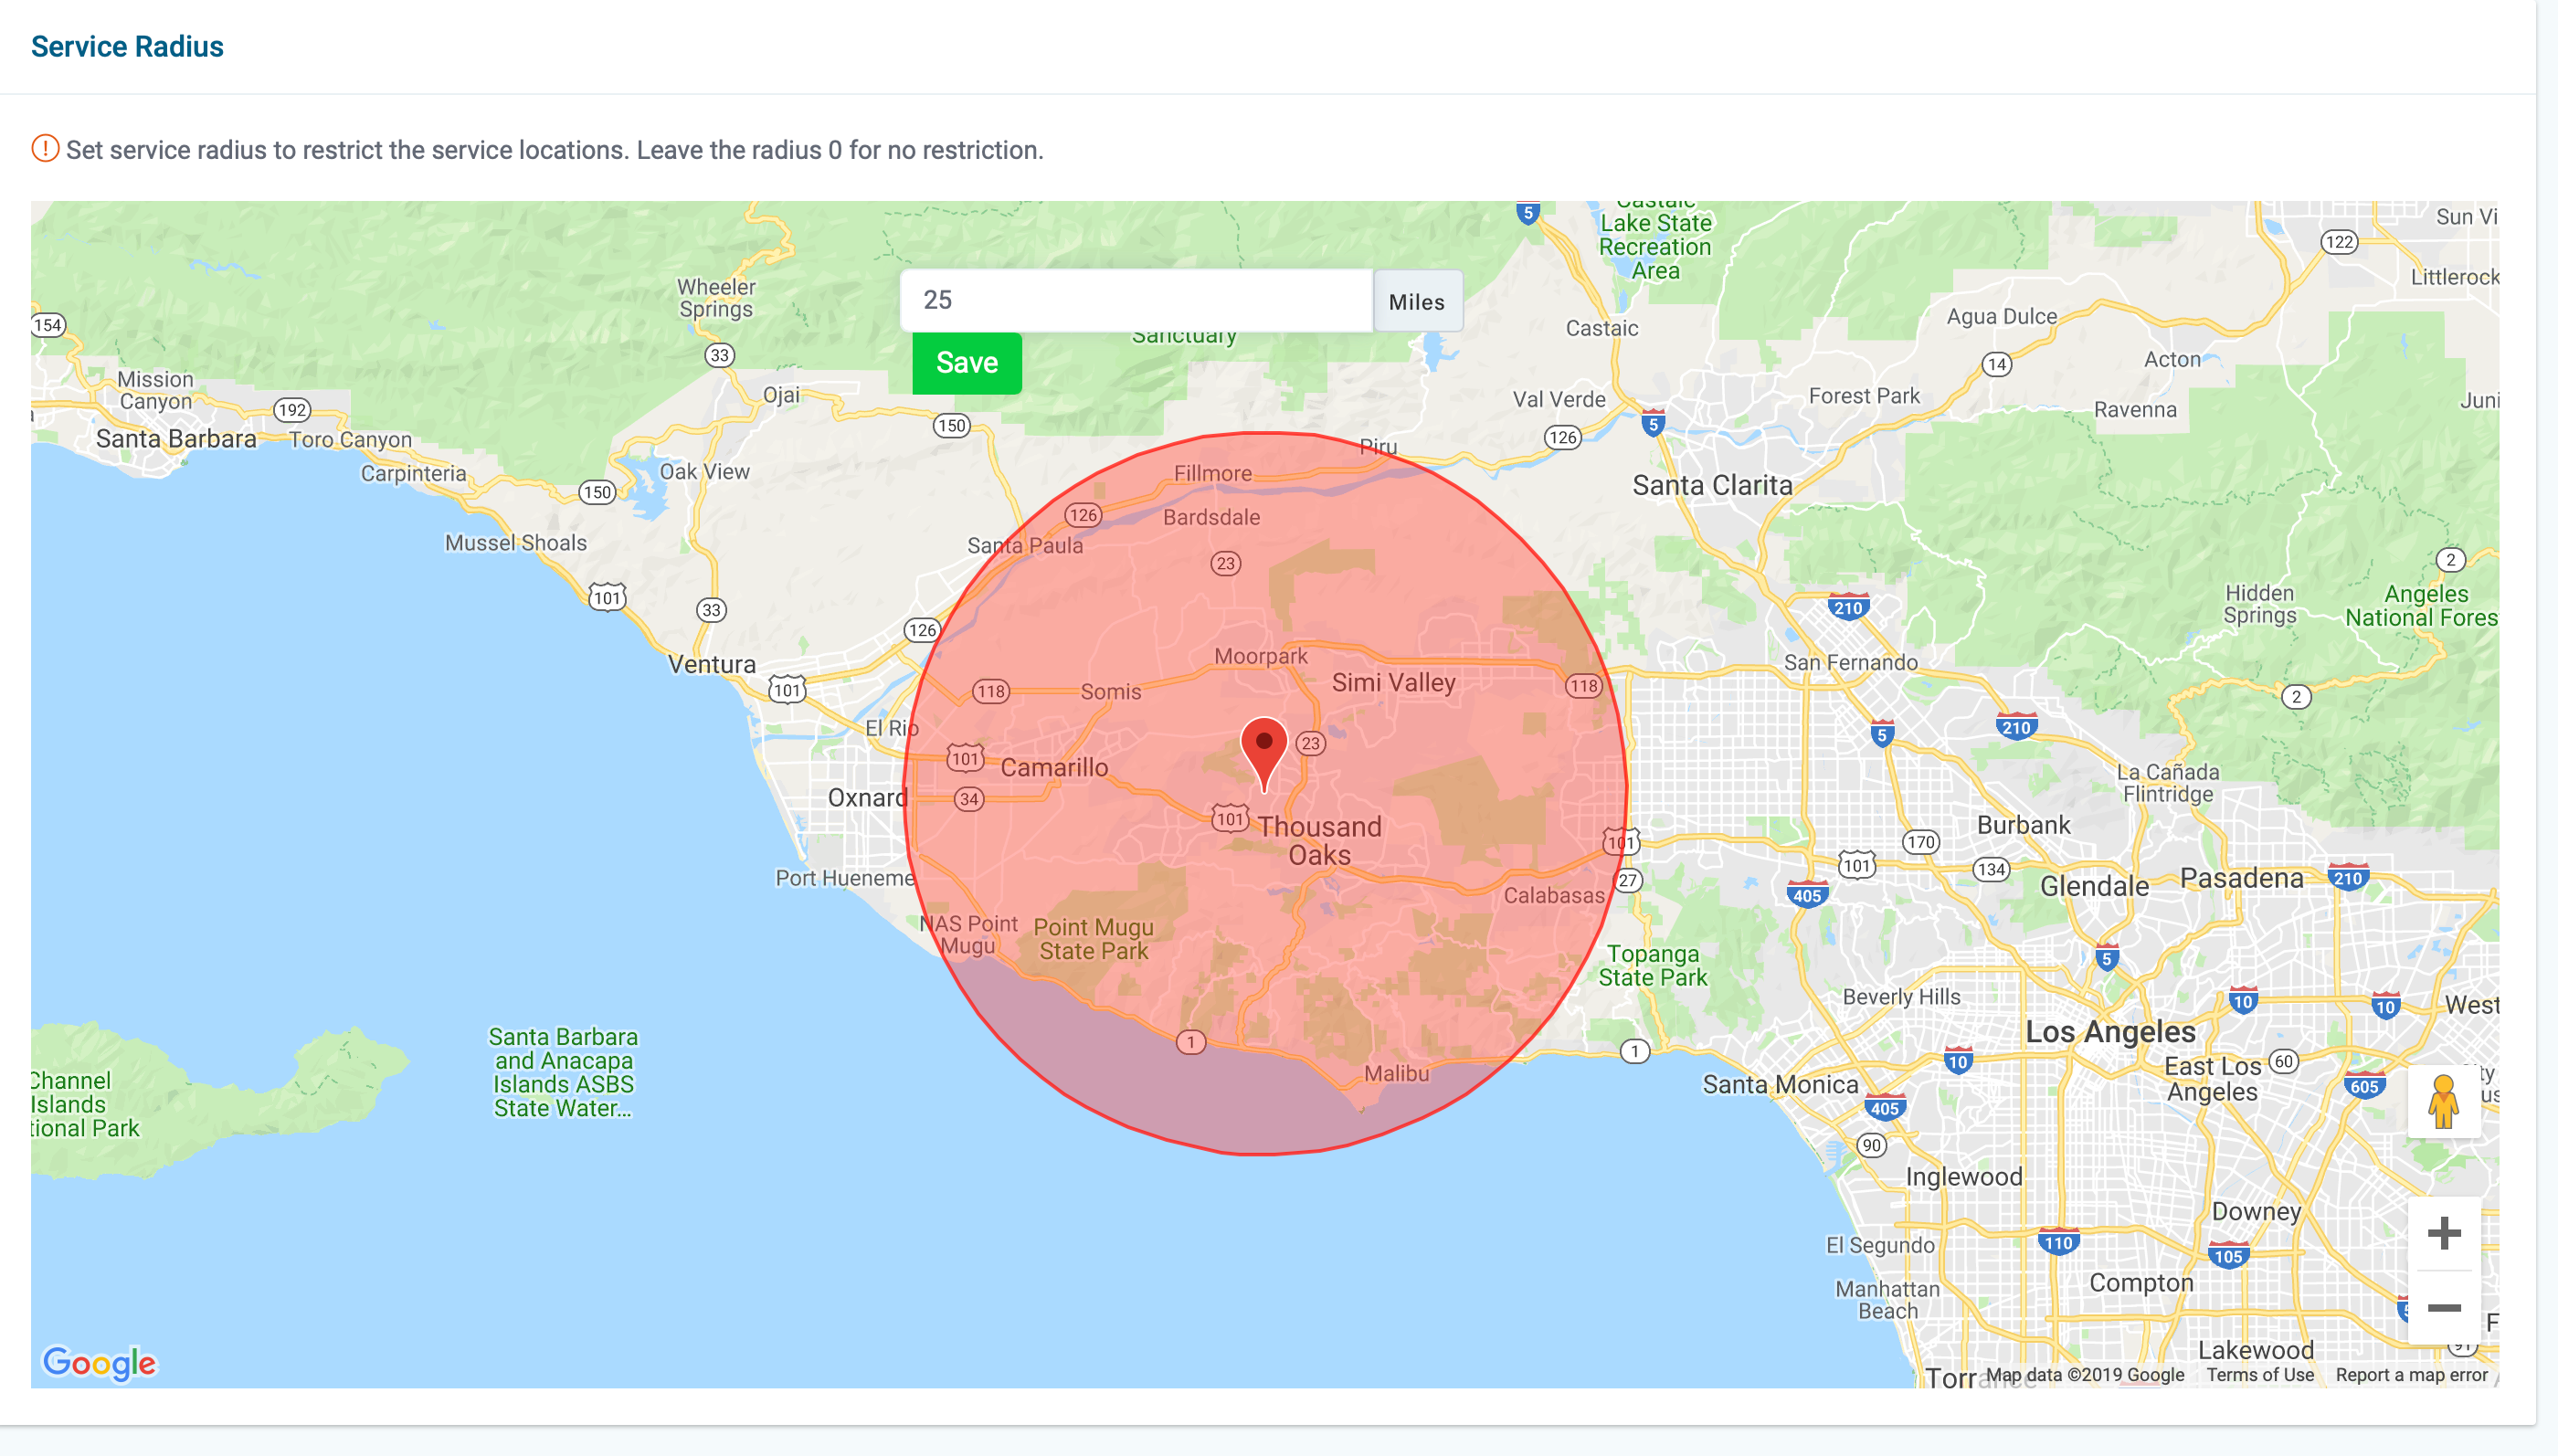Image resolution: width=2558 pixels, height=1456 pixels.
Task: Click the Port Hueneme label
Action: [844, 878]
